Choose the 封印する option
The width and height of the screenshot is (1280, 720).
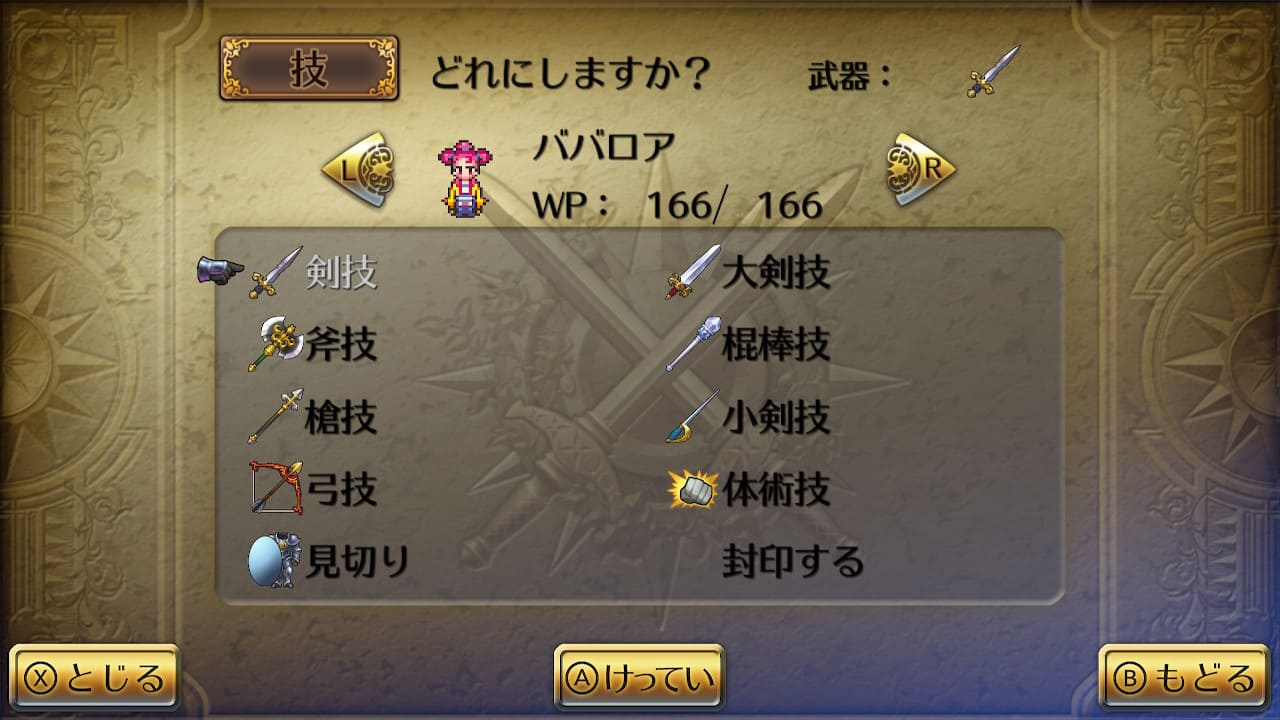click(x=793, y=561)
